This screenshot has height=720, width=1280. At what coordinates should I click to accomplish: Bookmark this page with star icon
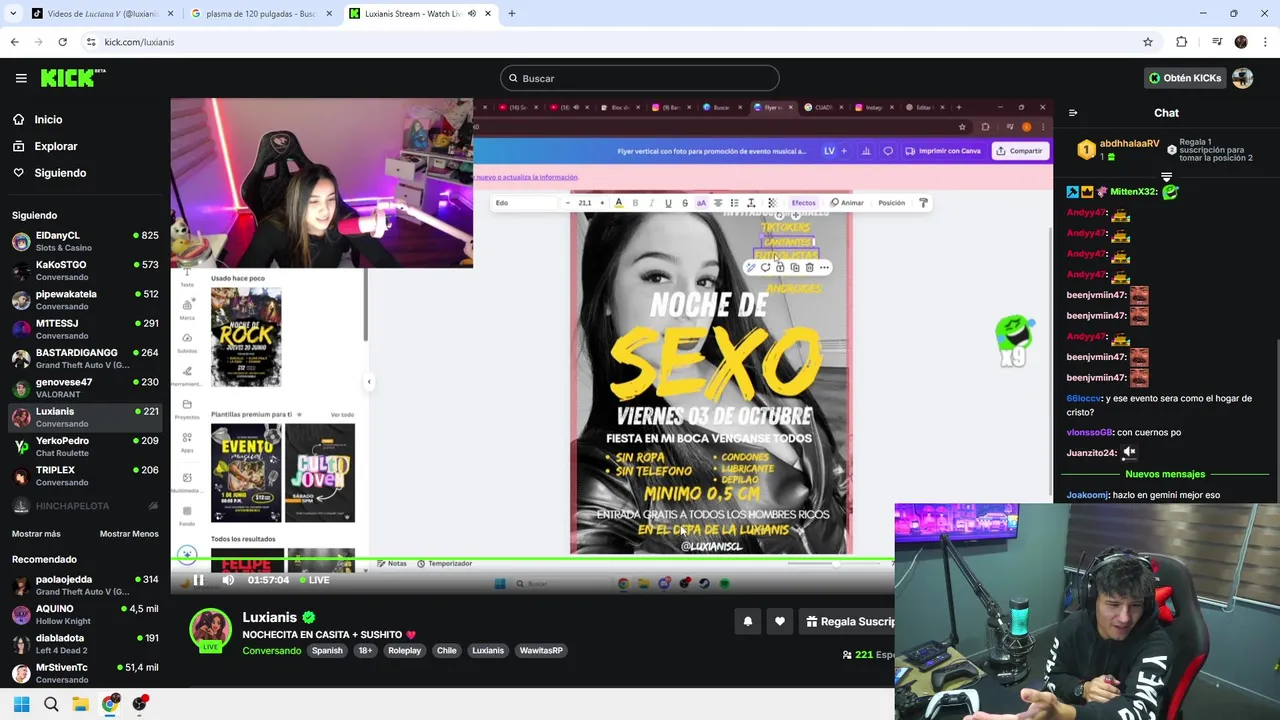(x=1148, y=42)
